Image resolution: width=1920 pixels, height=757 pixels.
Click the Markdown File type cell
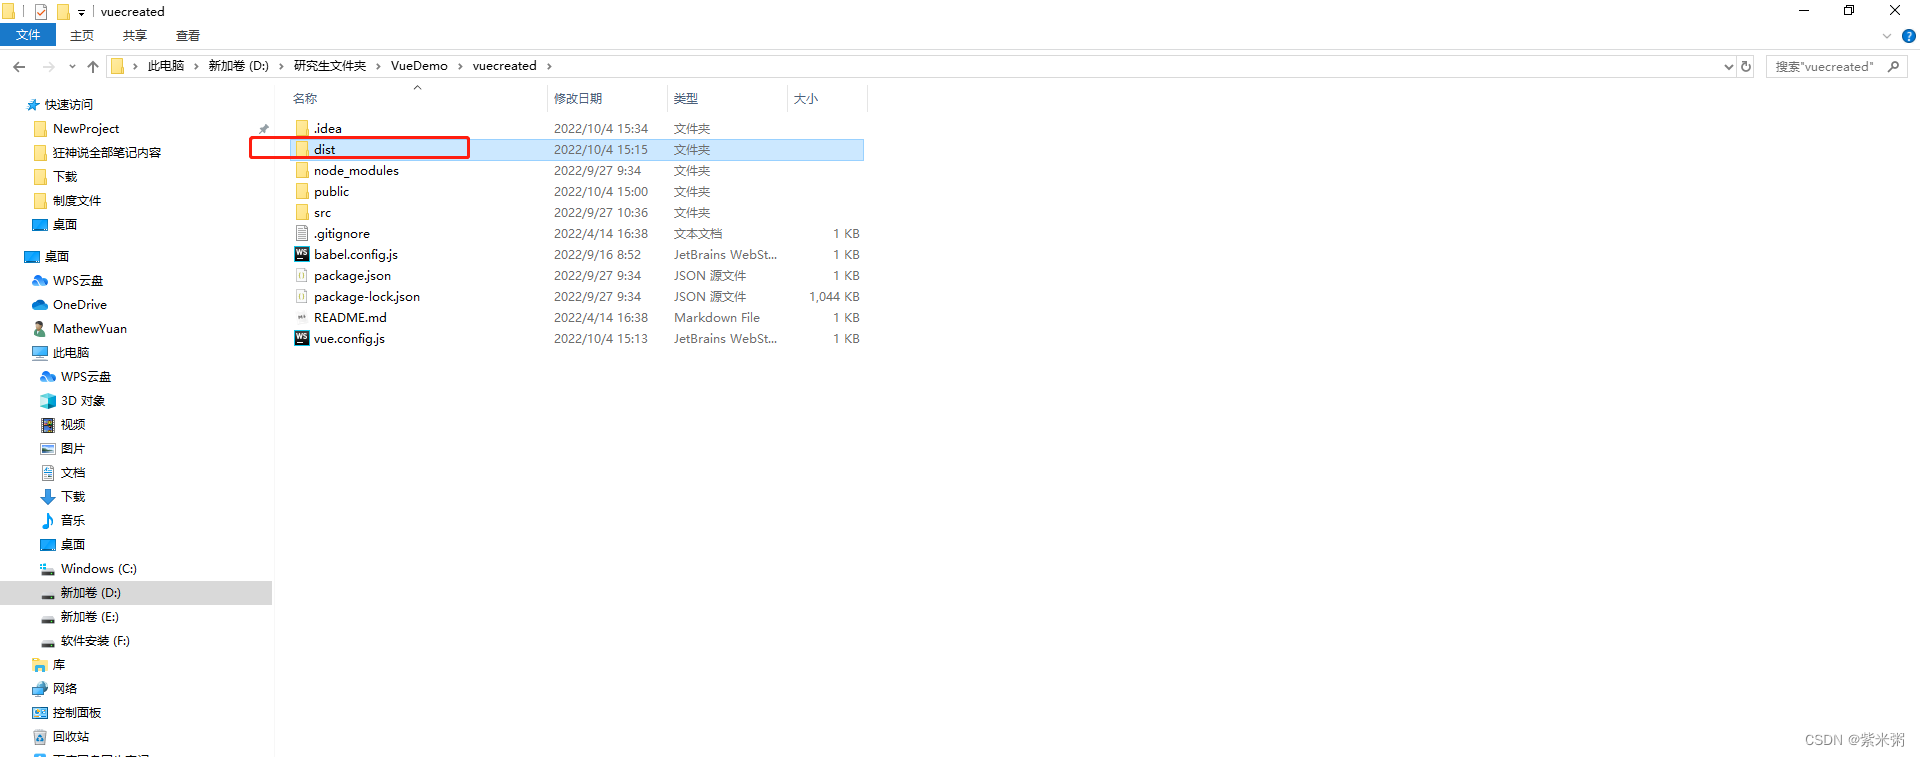(x=717, y=318)
